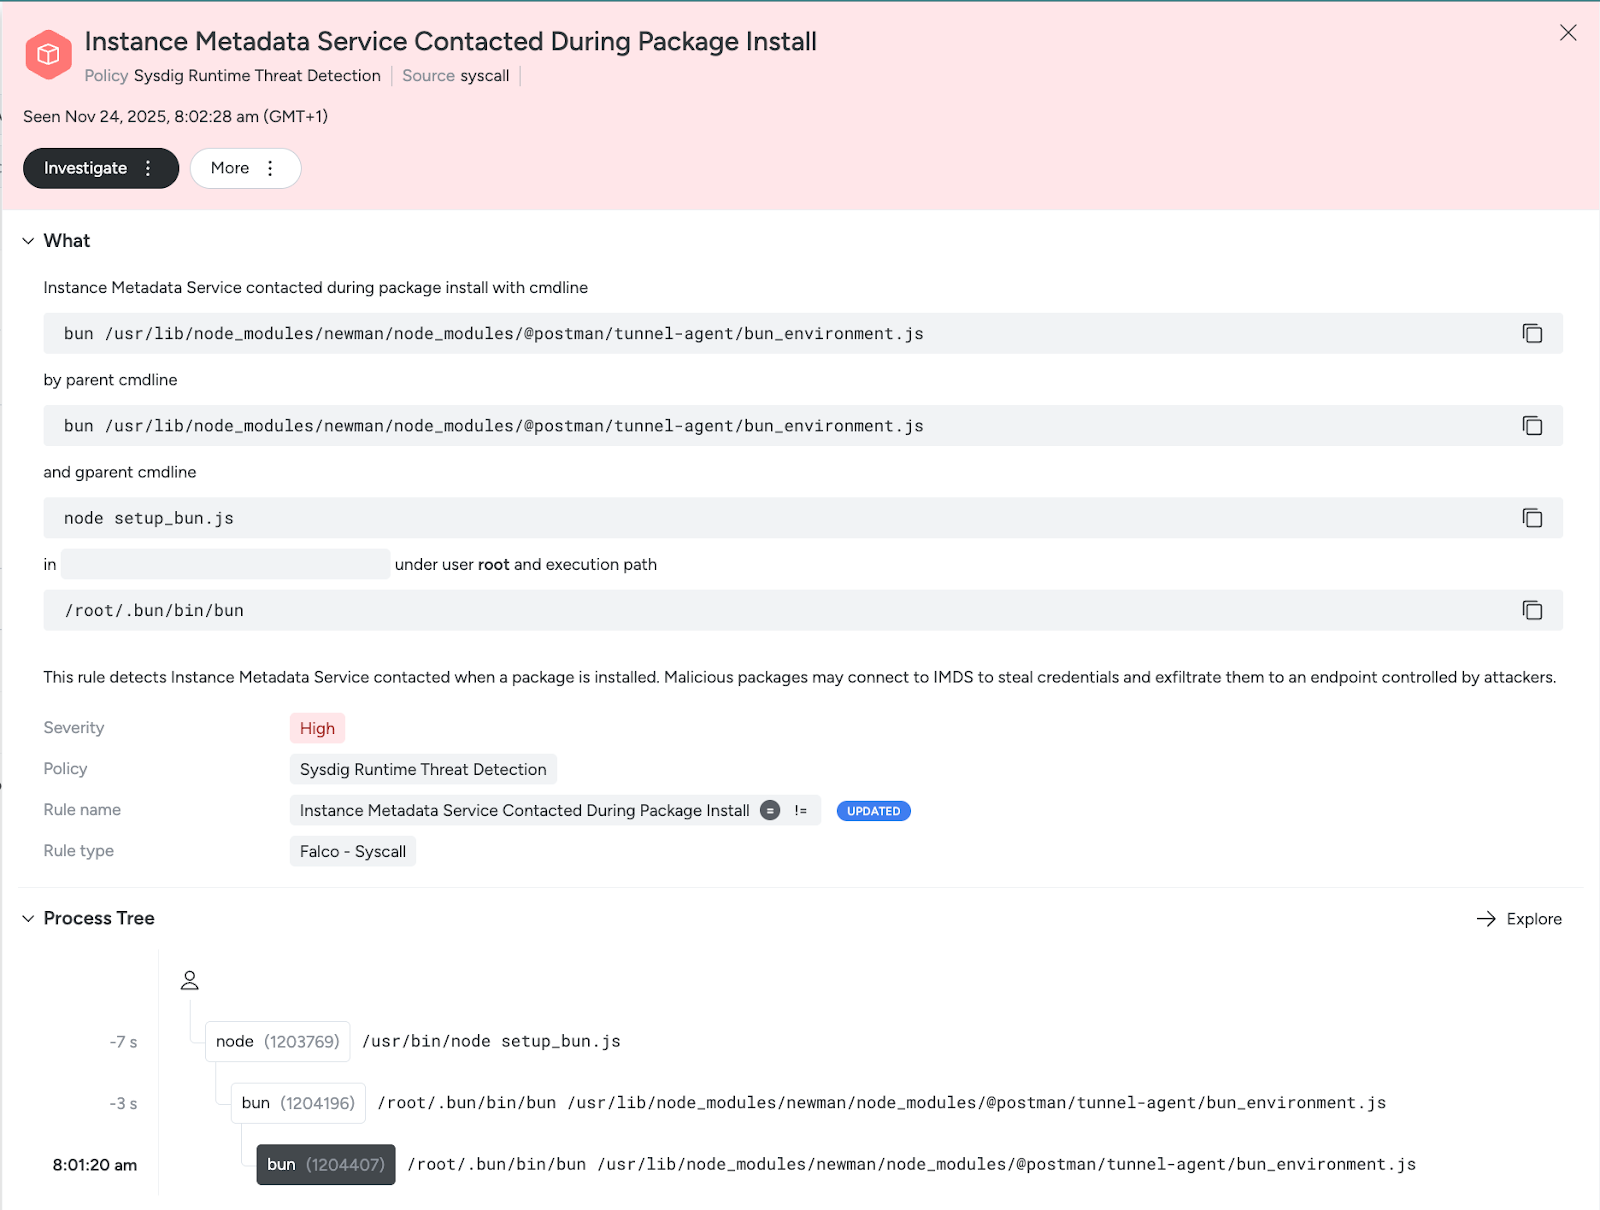The width and height of the screenshot is (1600, 1210).
Task: Click the user icon in process tree
Action: (190, 980)
